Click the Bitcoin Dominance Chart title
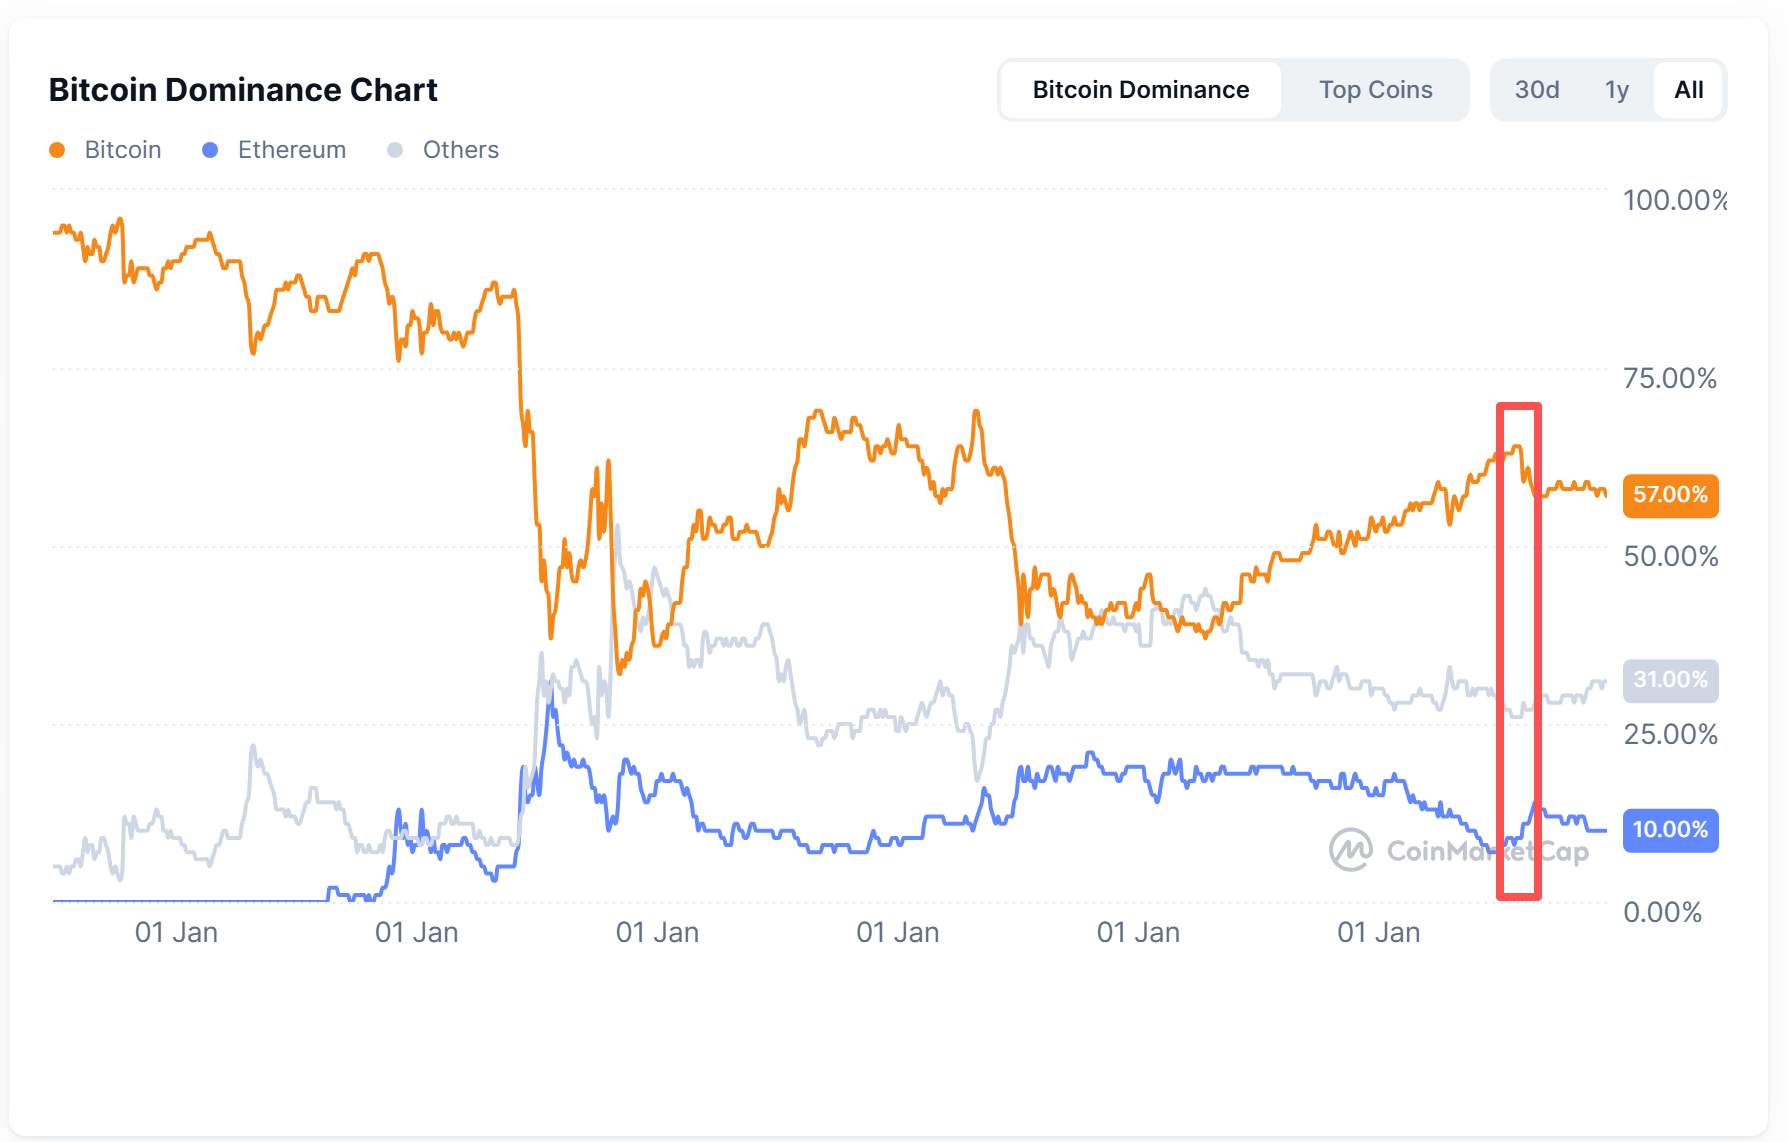 (243, 90)
